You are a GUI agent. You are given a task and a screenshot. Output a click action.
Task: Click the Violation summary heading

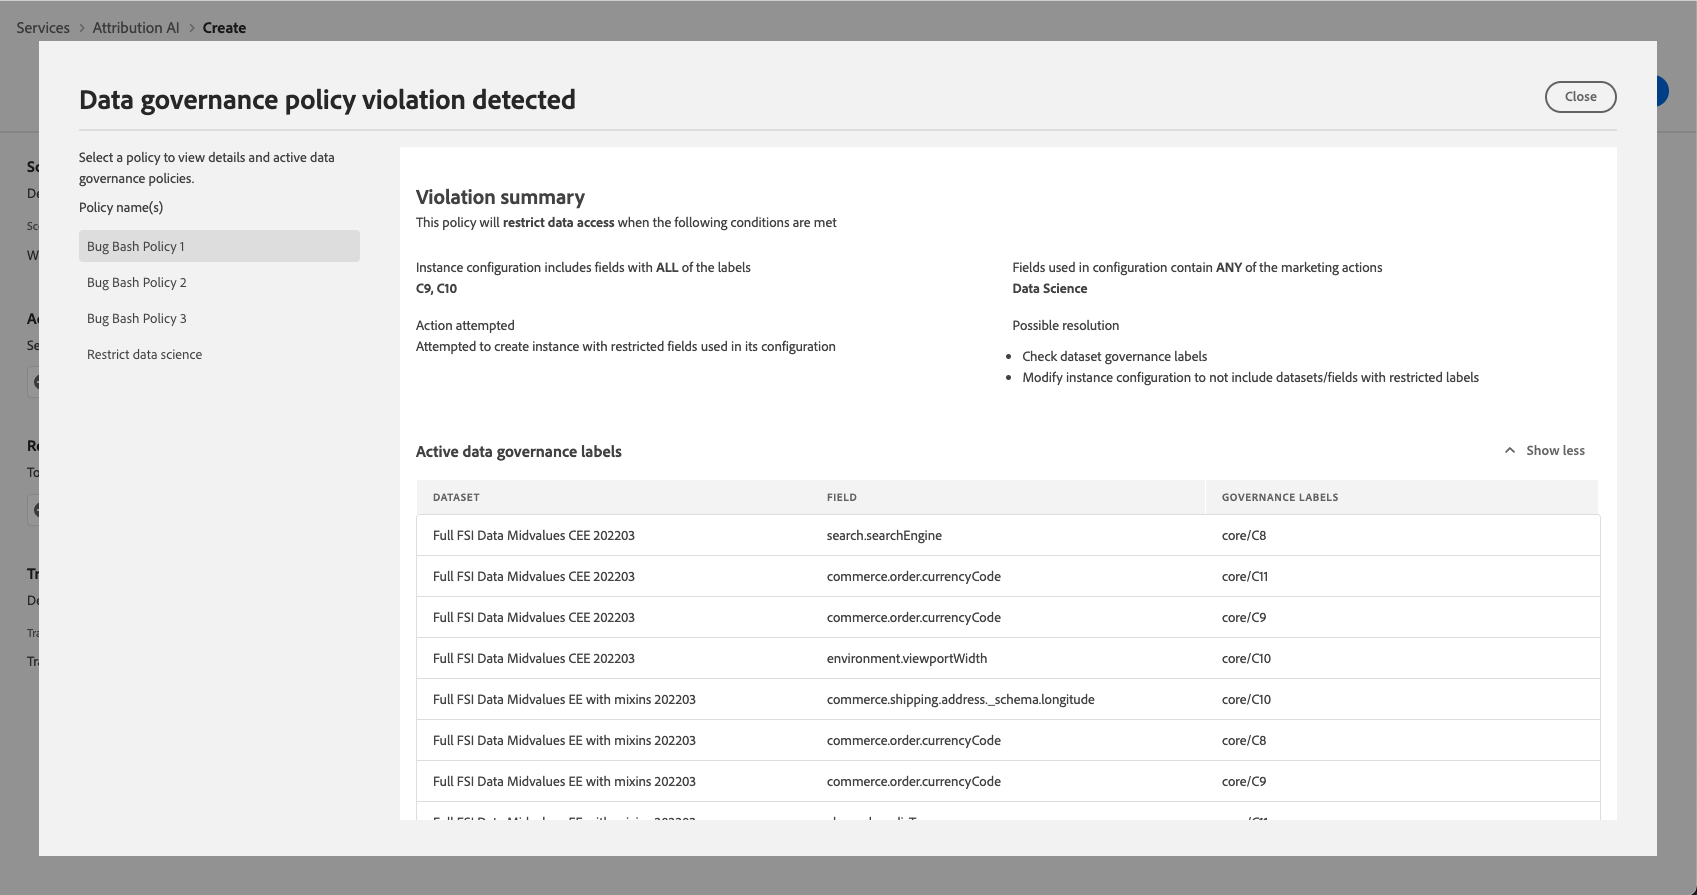click(500, 197)
